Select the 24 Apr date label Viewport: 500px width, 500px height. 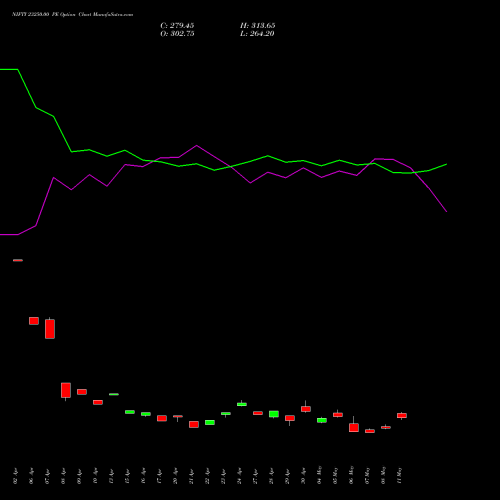pos(239,476)
